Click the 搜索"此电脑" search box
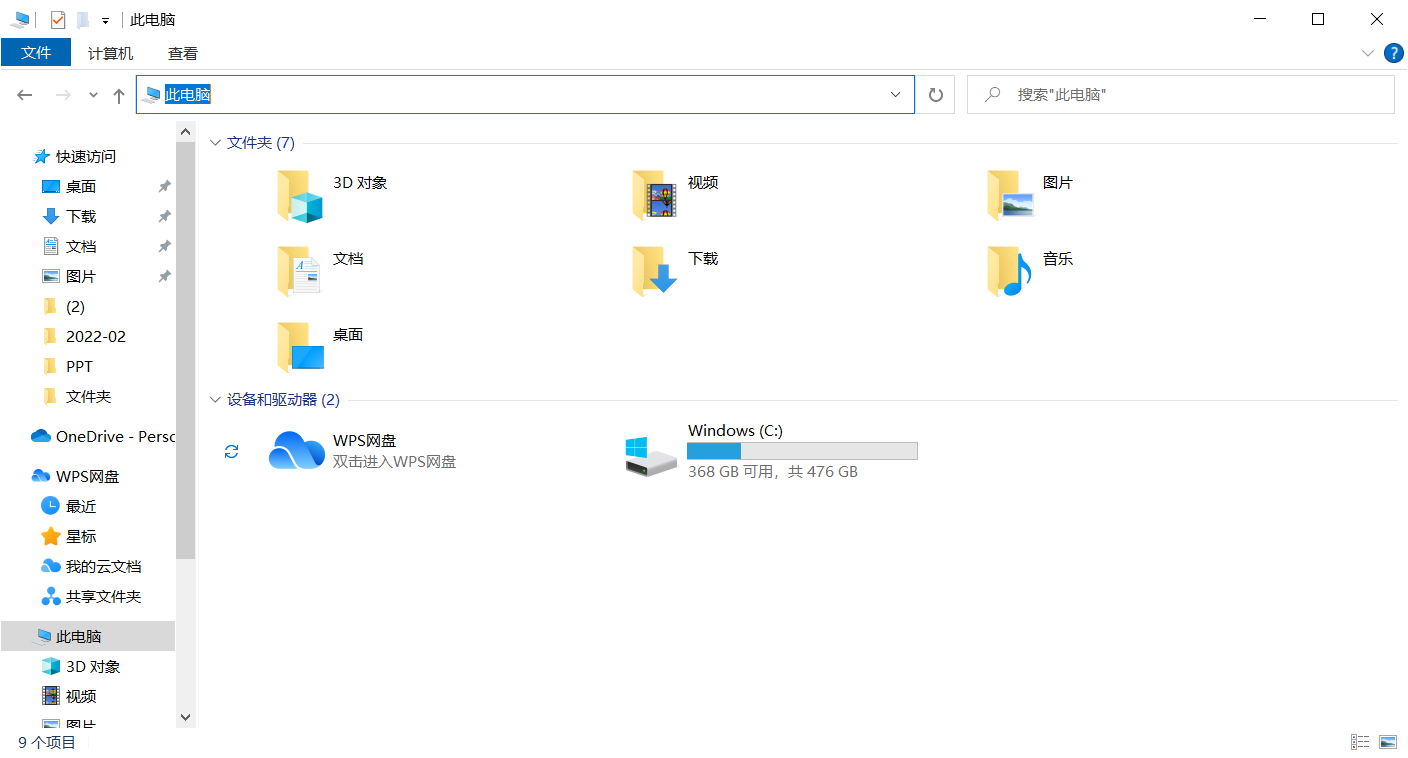The width and height of the screenshot is (1408, 758). click(x=1180, y=95)
